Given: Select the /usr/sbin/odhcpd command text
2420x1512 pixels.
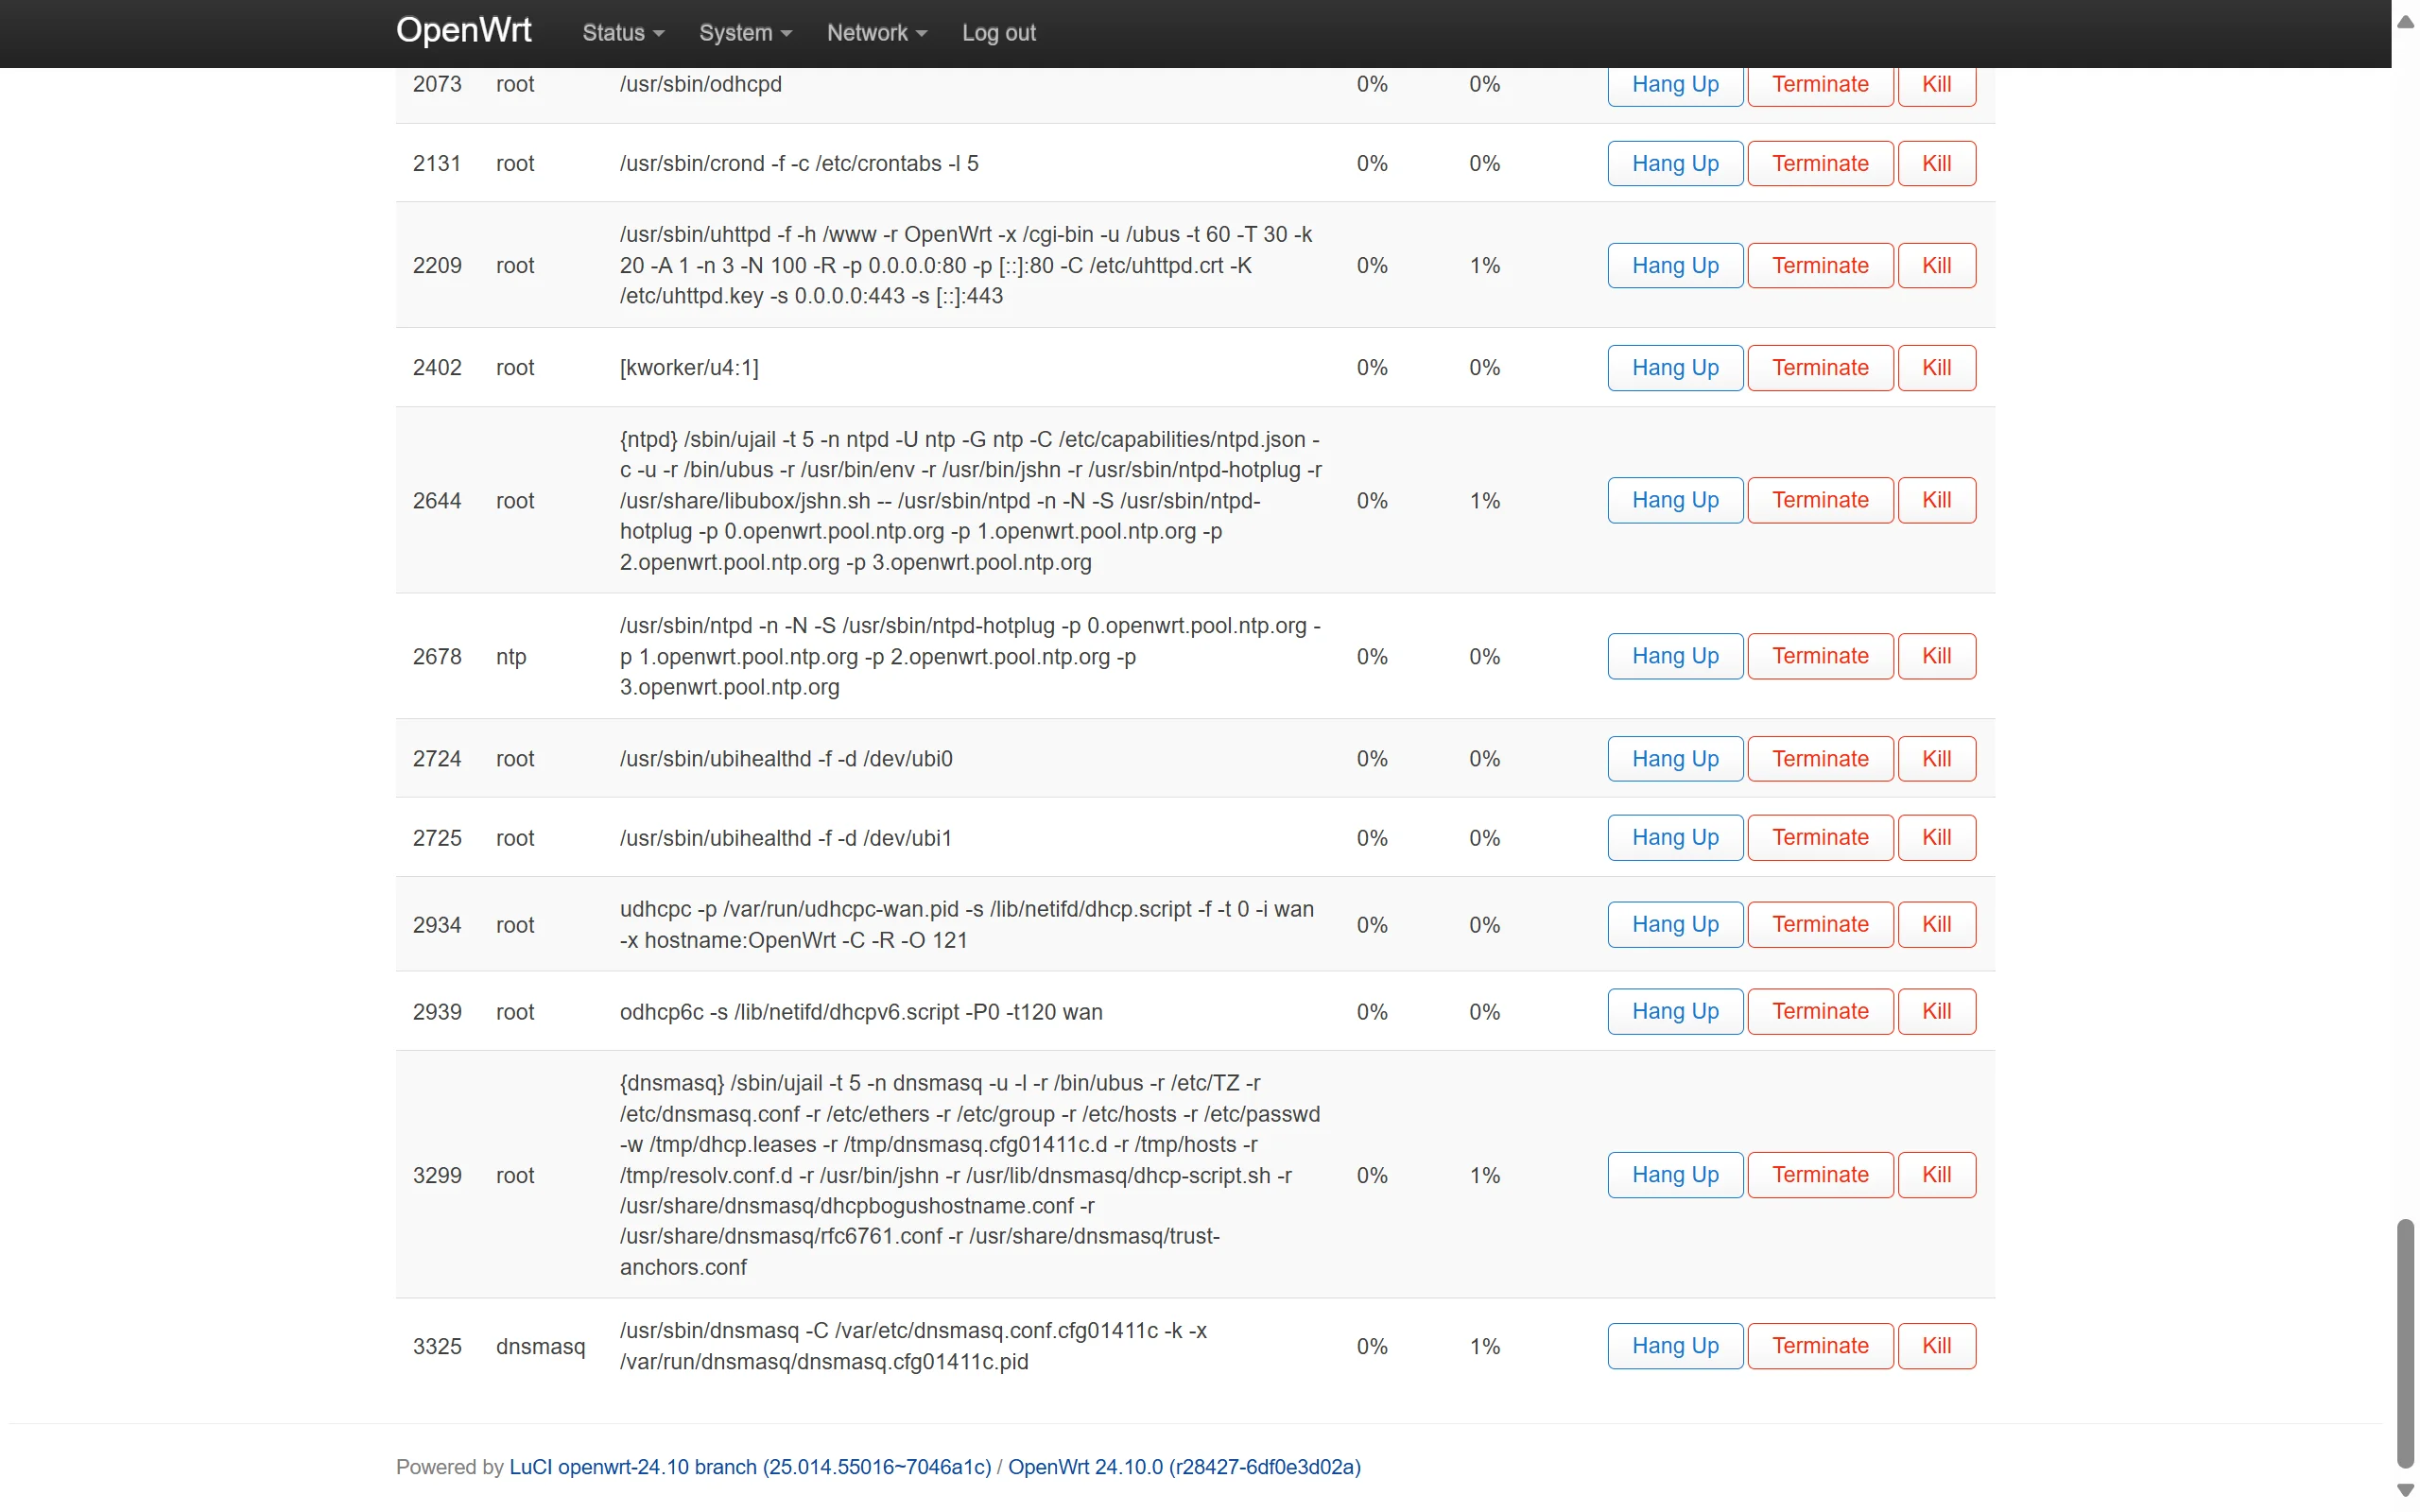Looking at the screenshot, I should [x=700, y=84].
